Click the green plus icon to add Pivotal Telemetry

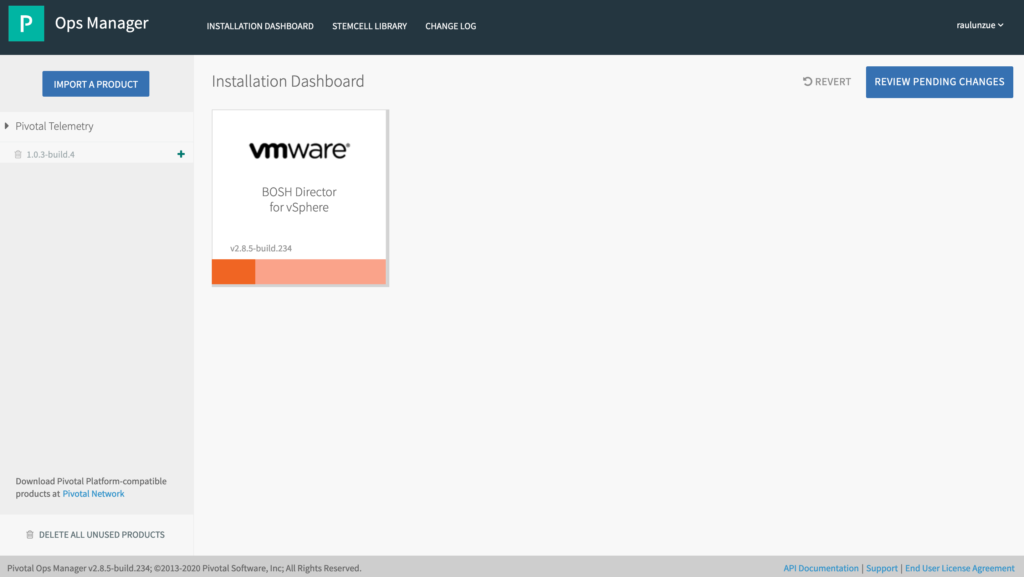pyautogui.click(x=181, y=154)
